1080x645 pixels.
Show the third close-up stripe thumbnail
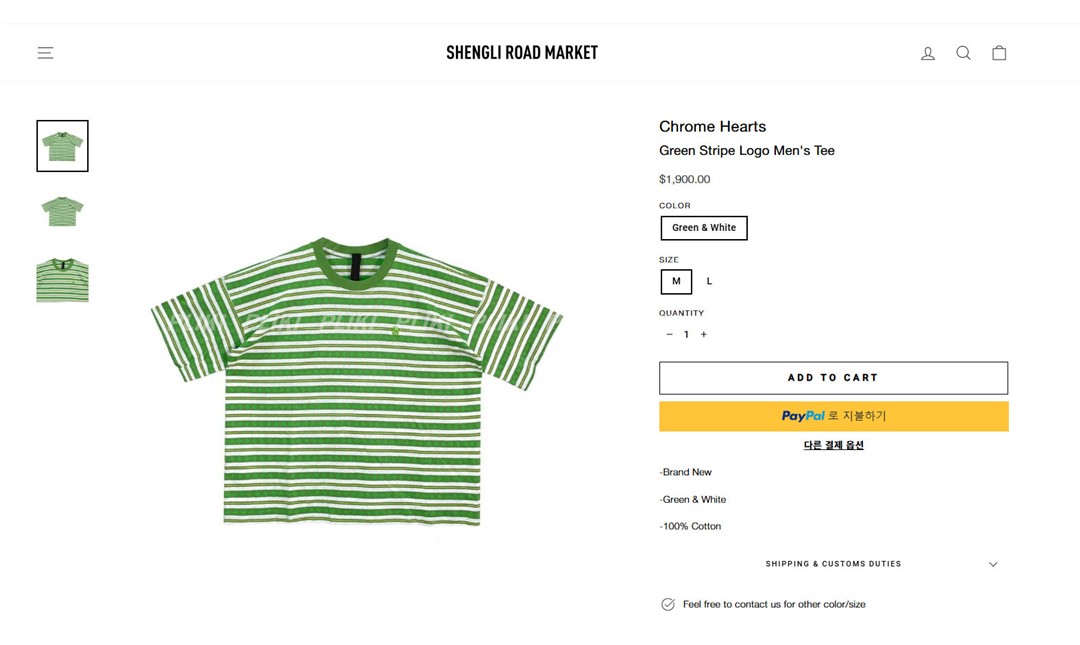coord(62,279)
